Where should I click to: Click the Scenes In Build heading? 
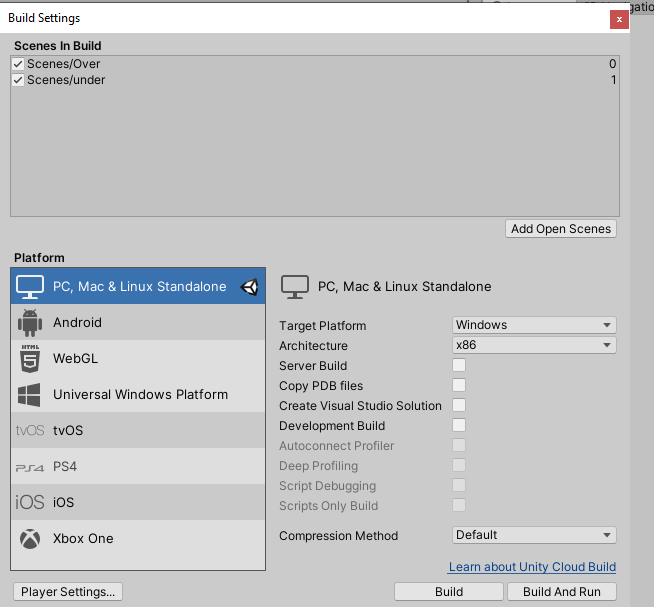click(58, 45)
